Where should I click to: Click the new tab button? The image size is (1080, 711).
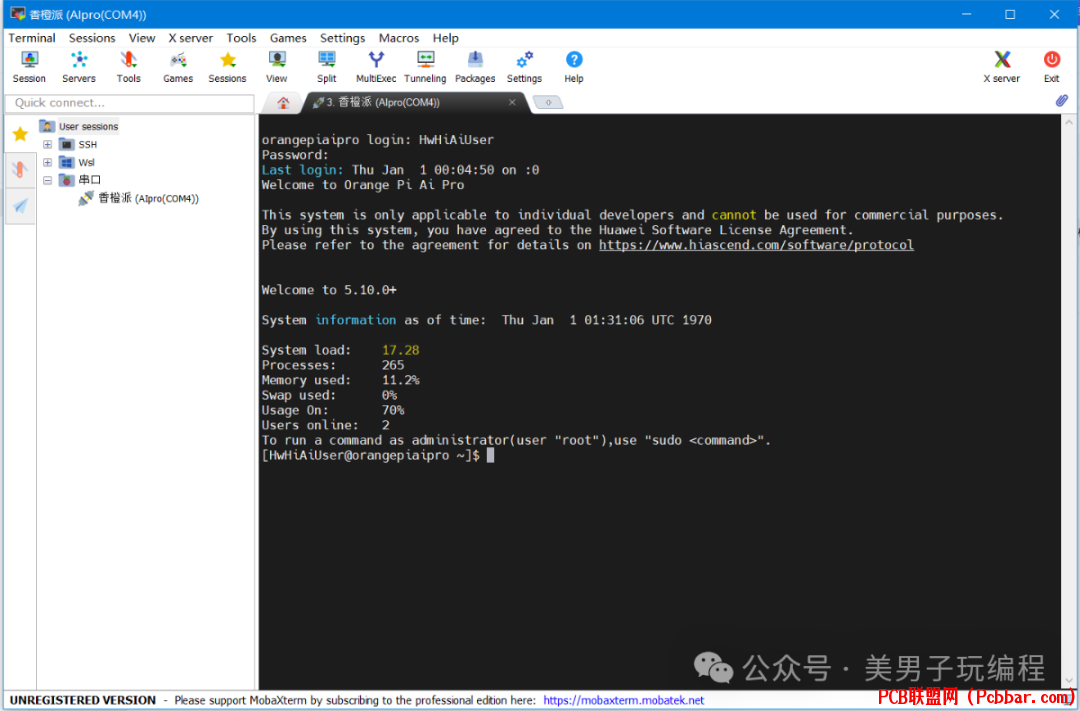(548, 103)
